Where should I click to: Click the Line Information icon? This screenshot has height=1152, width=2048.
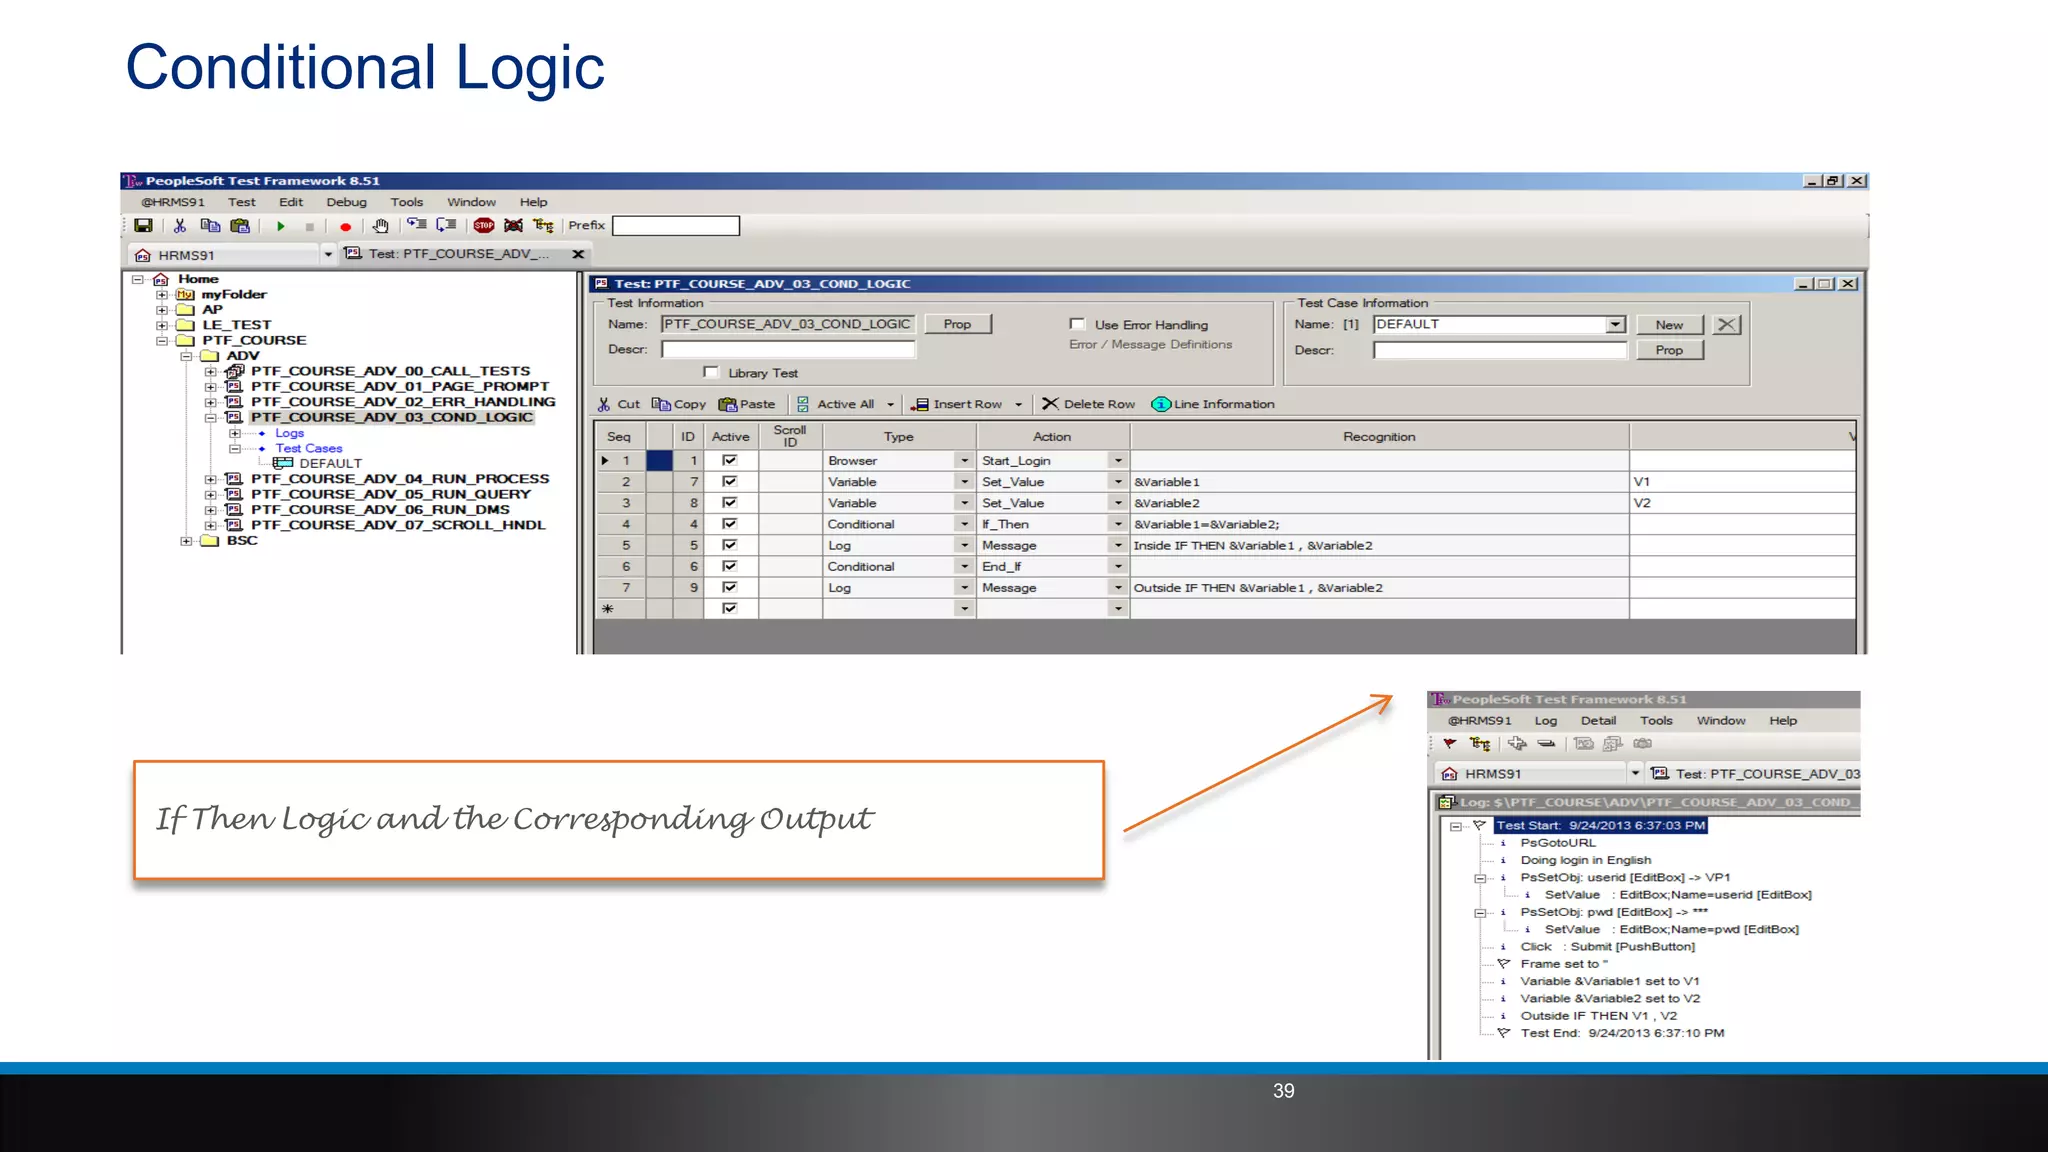click(1161, 404)
